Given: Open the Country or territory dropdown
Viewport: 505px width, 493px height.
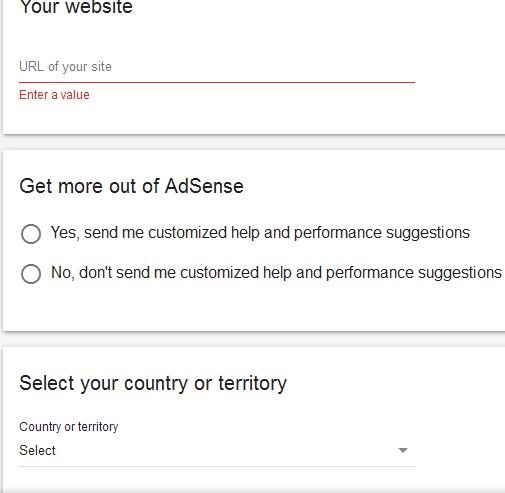Looking at the screenshot, I should (217, 450).
